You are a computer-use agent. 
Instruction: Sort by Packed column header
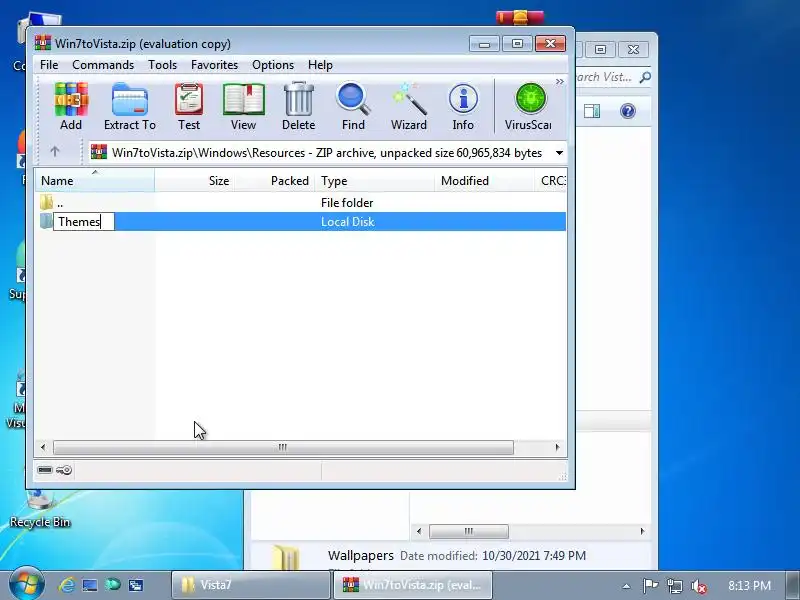click(275, 181)
